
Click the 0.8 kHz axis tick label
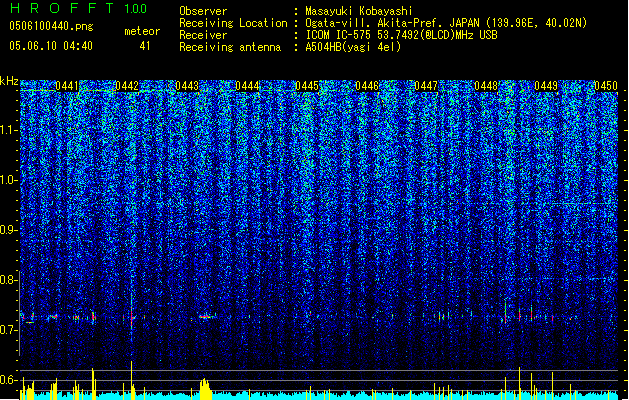9,280
